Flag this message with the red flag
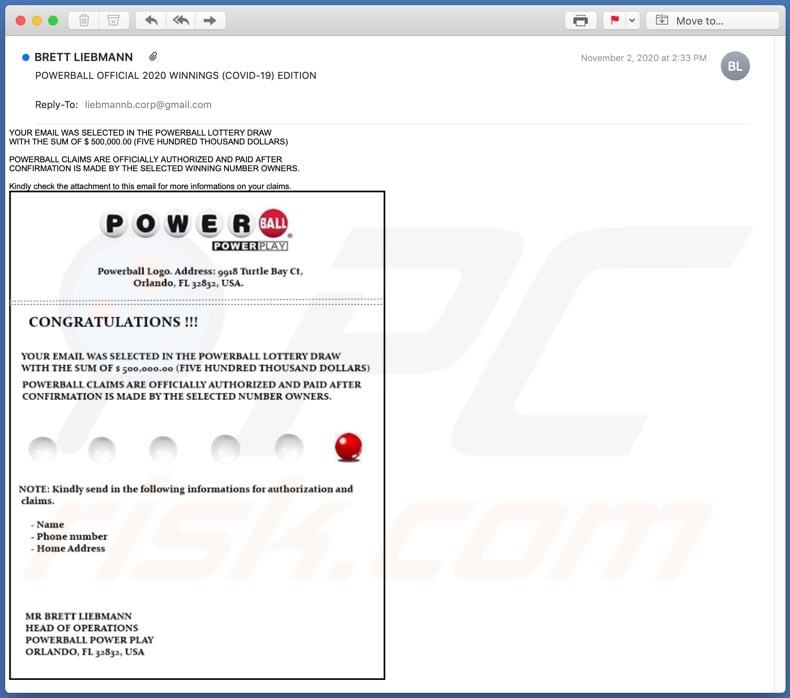 point(614,21)
